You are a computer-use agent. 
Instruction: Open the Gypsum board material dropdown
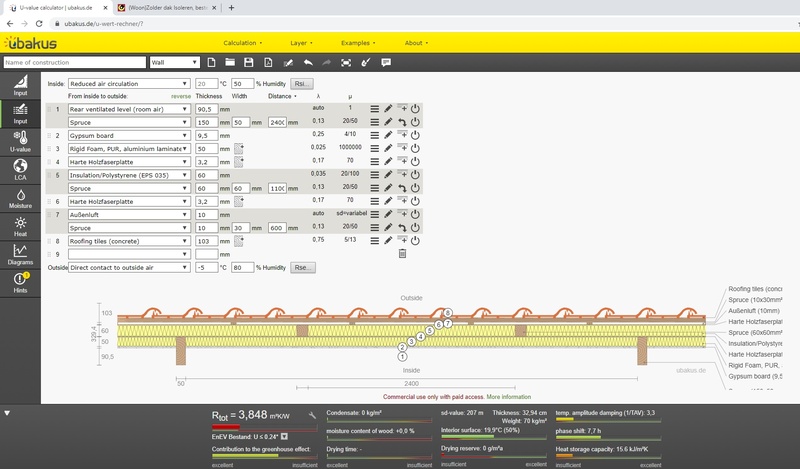[x=129, y=136]
